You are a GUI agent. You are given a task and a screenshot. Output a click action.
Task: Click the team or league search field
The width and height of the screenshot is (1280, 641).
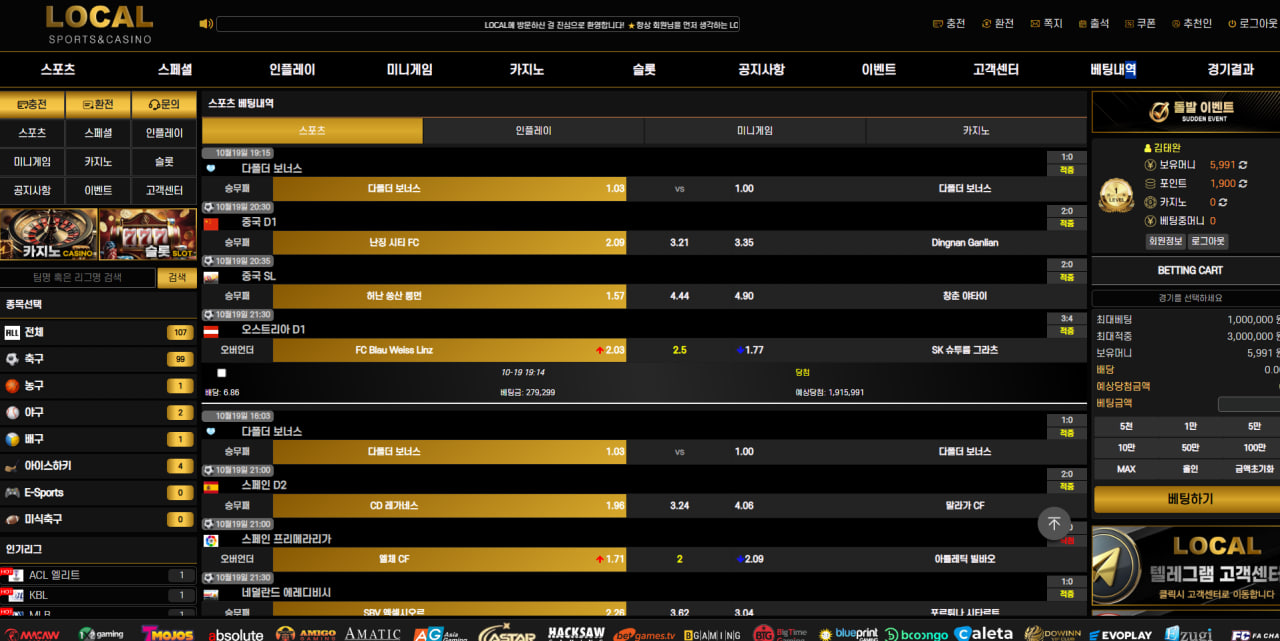coord(78,278)
